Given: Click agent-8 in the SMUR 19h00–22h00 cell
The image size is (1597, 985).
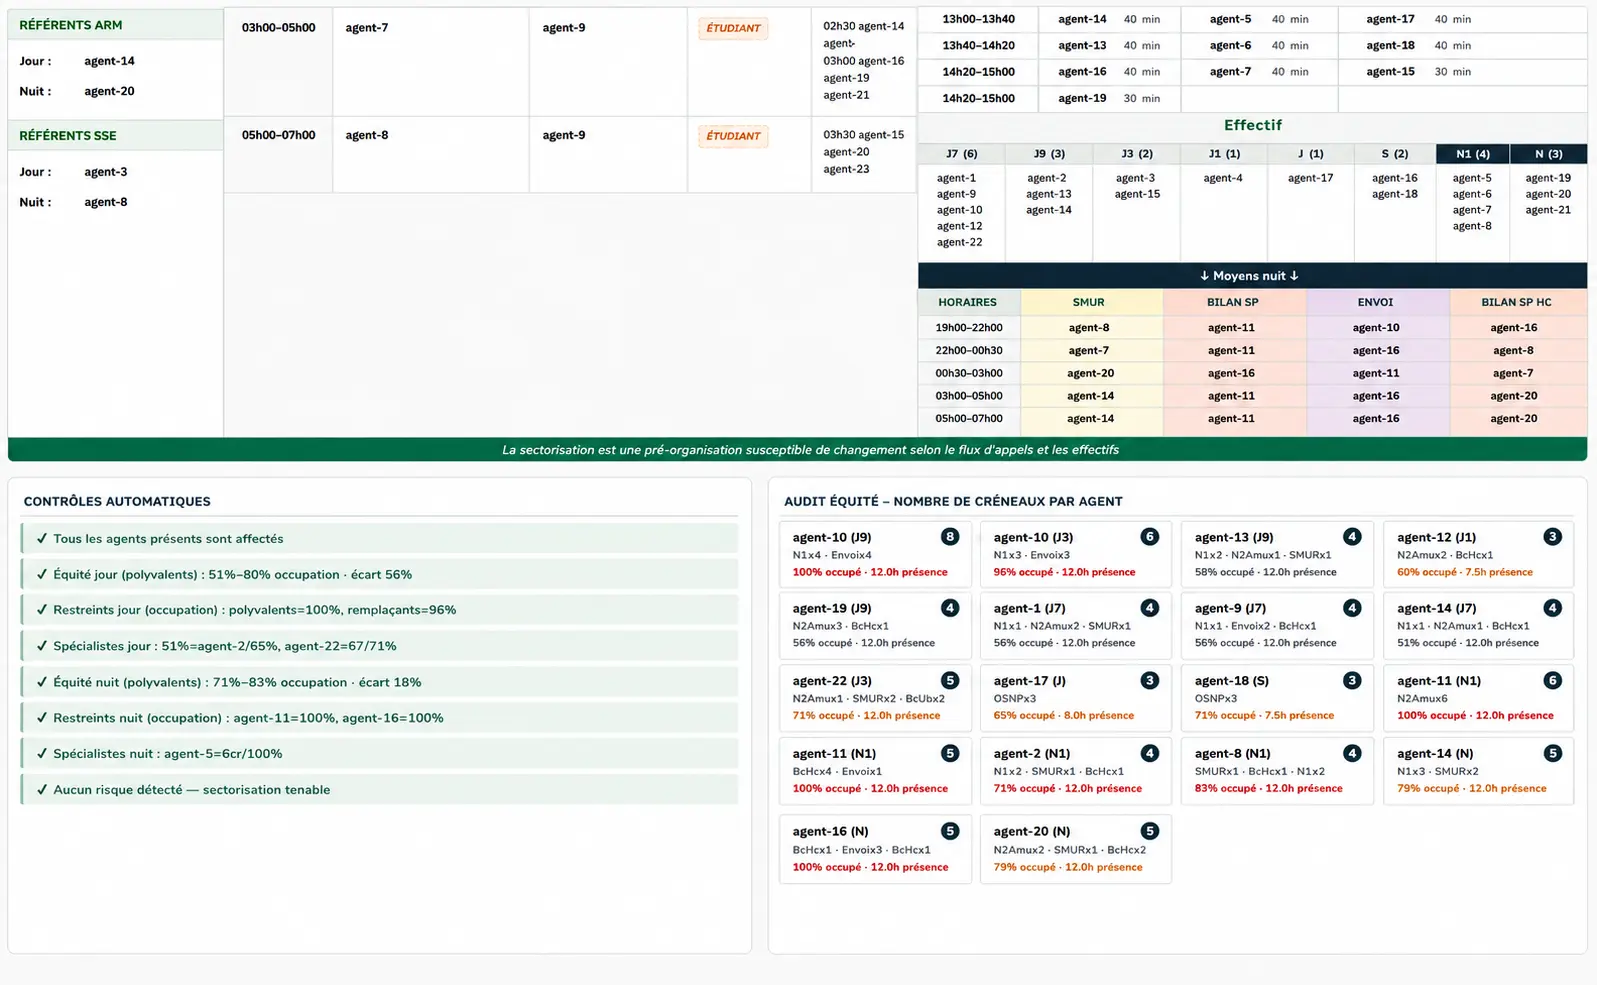Looking at the screenshot, I should (x=1089, y=328).
